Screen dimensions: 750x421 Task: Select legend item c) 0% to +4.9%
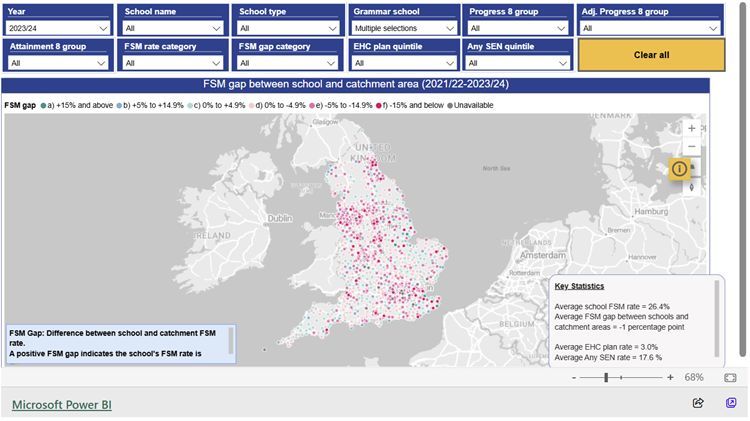(216, 105)
